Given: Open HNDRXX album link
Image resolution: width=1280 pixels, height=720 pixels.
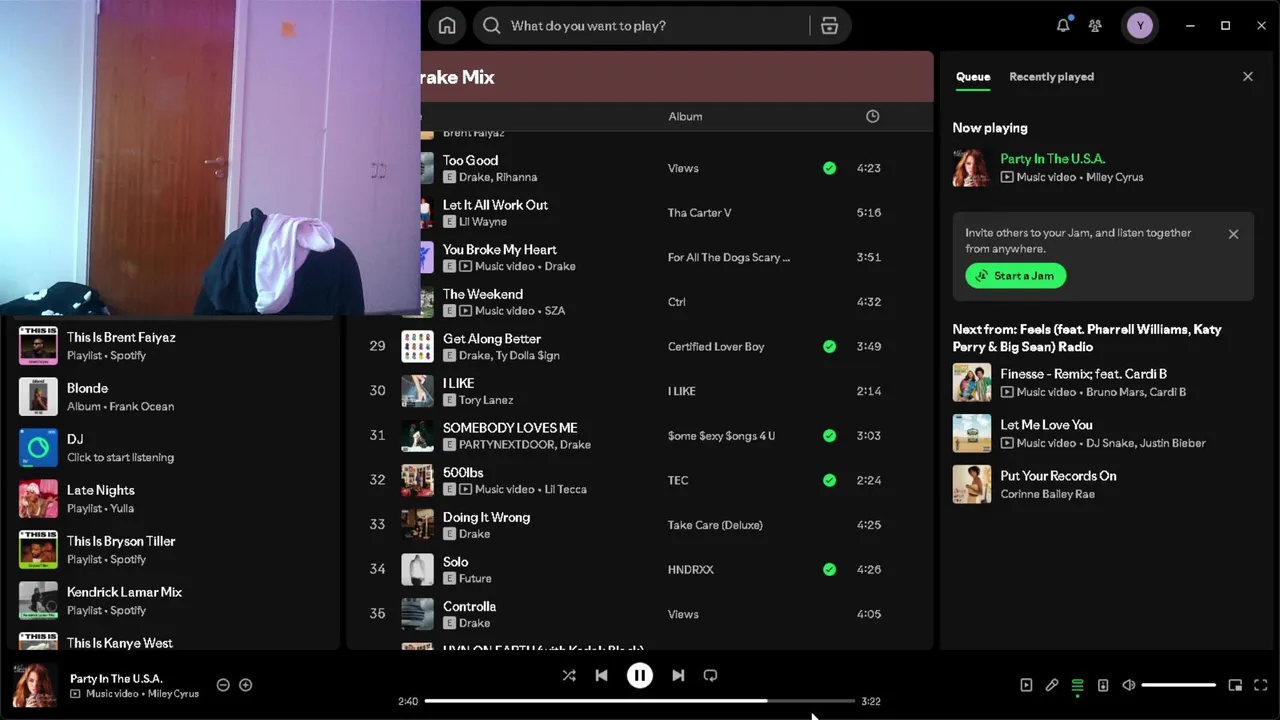Looking at the screenshot, I should [690, 570].
